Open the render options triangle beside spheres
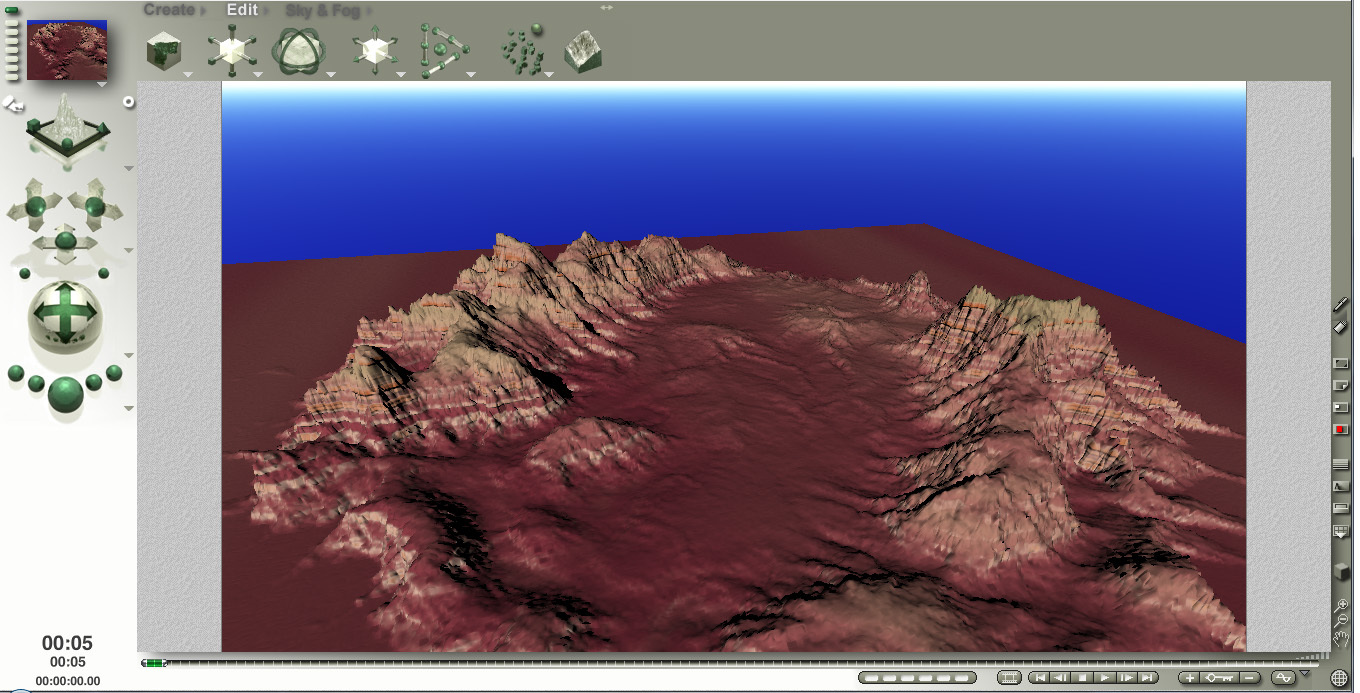1360x693 pixels. pyautogui.click(x=129, y=408)
